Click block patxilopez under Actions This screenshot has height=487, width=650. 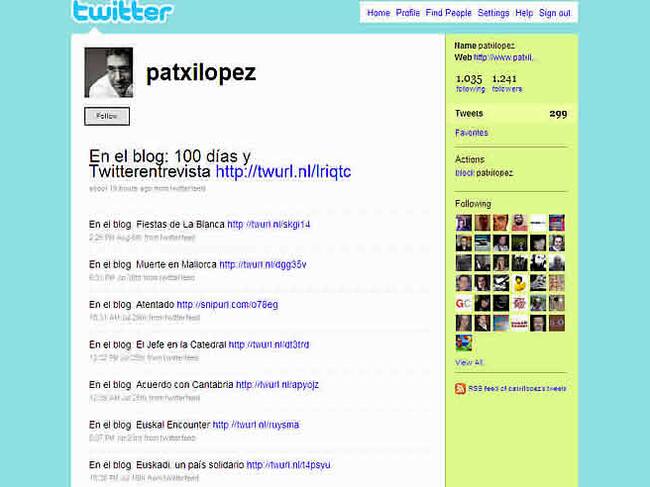coord(484,172)
